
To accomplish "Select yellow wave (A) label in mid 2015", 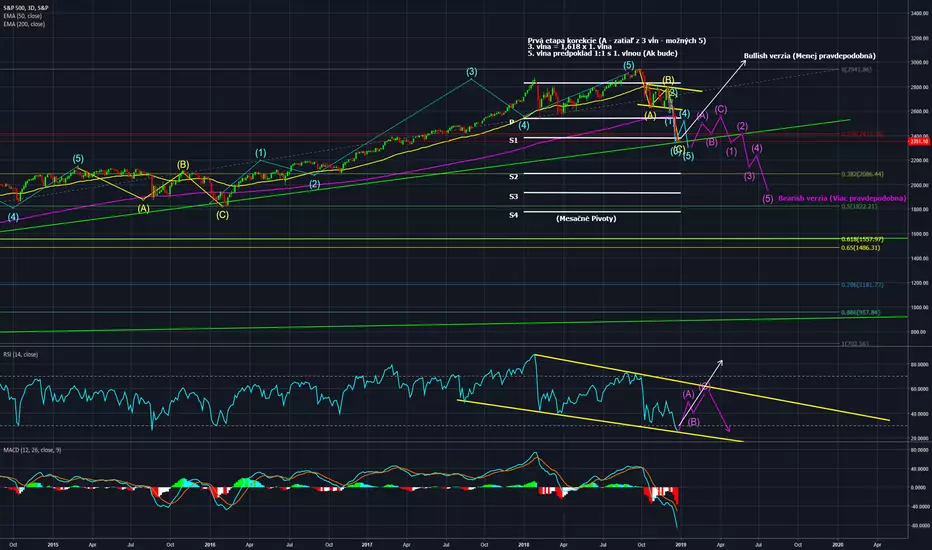I will click(143, 209).
